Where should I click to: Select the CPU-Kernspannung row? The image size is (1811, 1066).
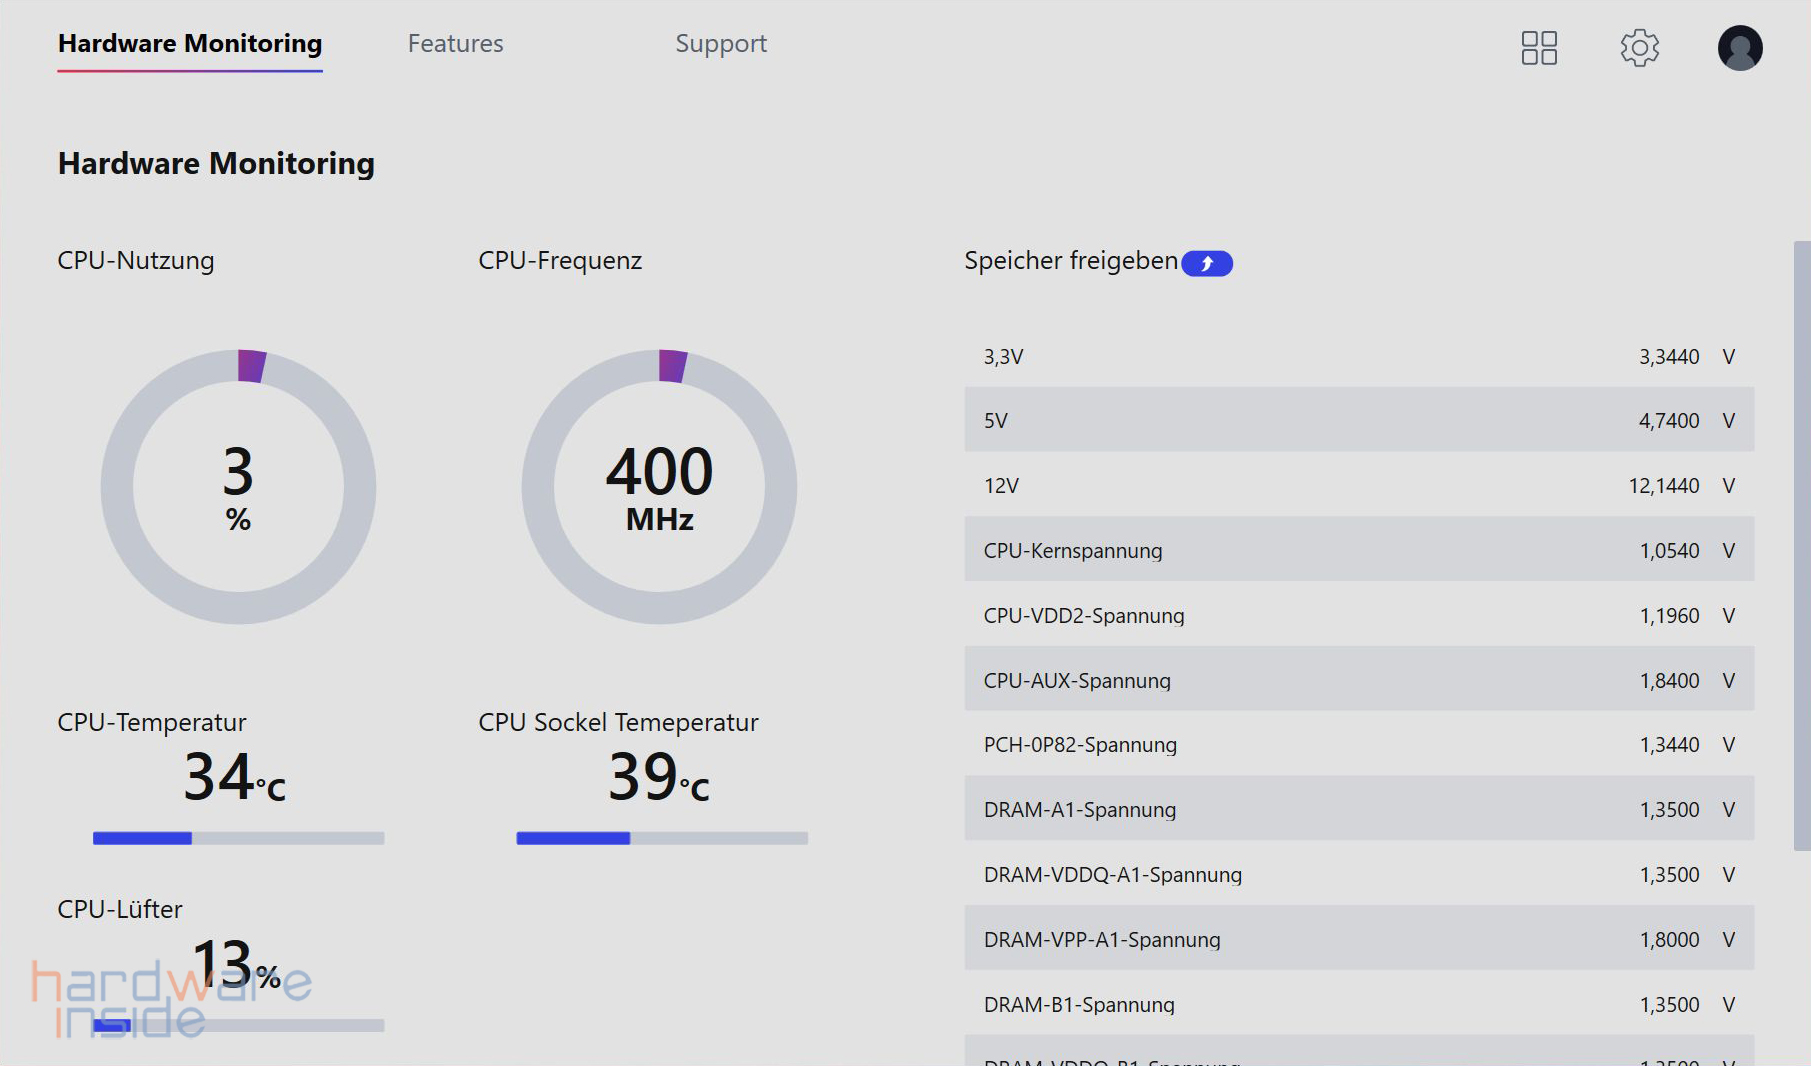(x=1358, y=550)
